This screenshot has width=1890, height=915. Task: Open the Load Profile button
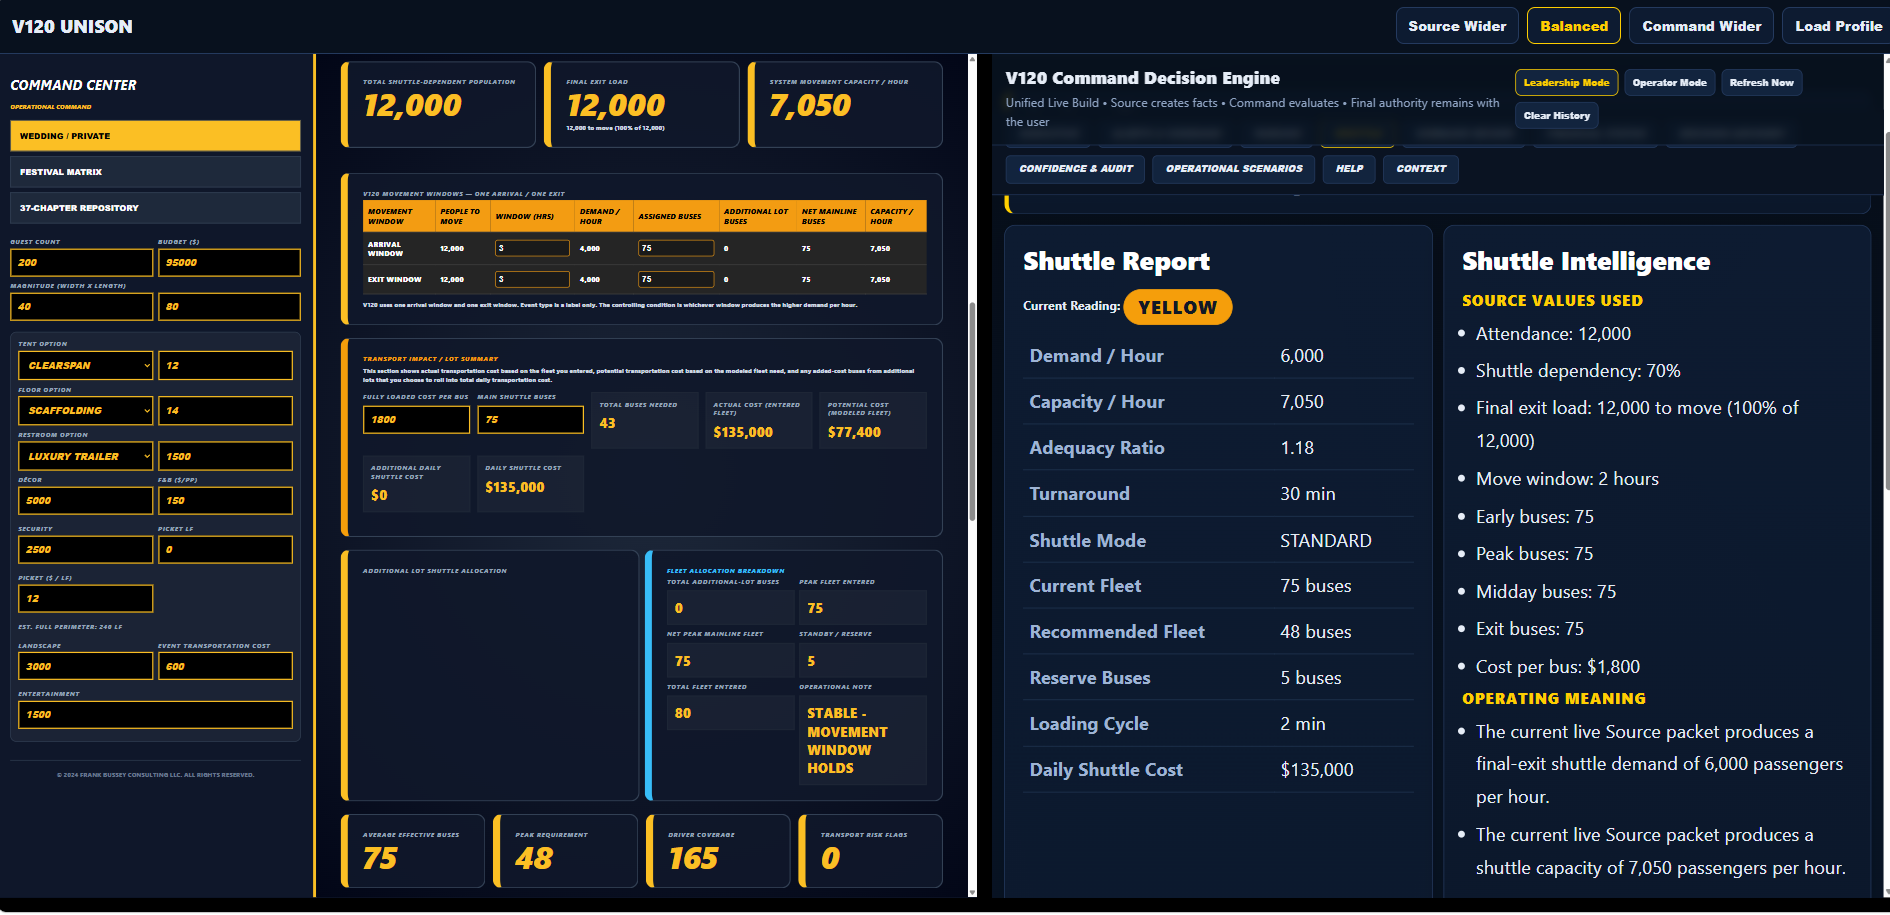tap(1837, 26)
